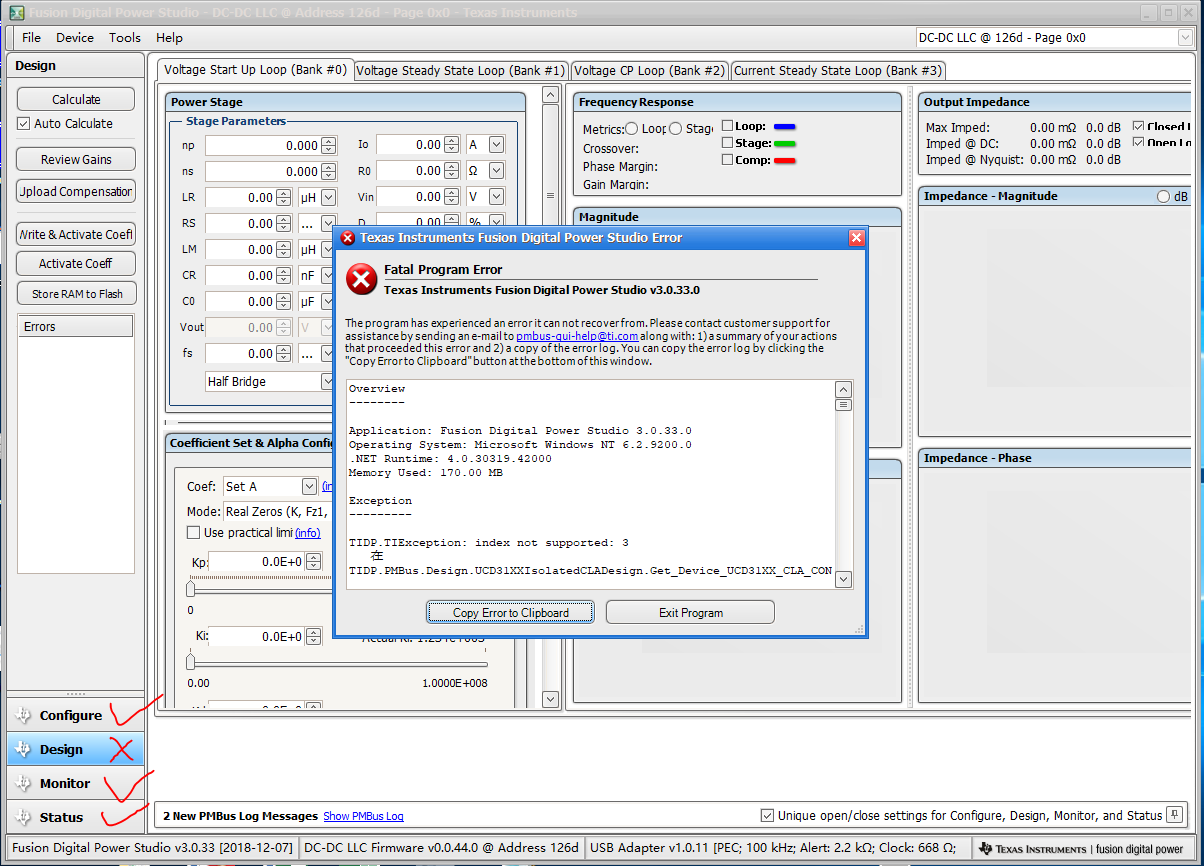Click Copy Error to Clipboard button
Image resolution: width=1204 pixels, height=866 pixels.
click(x=510, y=612)
